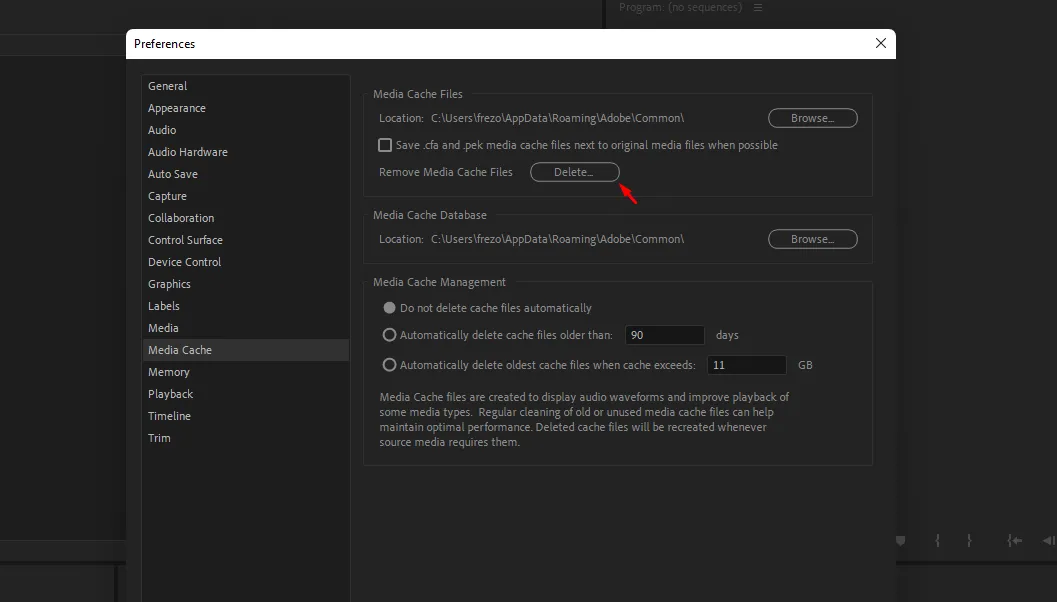Click Mark Out icon in Program monitor
This screenshot has width=1057, height=602.
coord(969,541)
